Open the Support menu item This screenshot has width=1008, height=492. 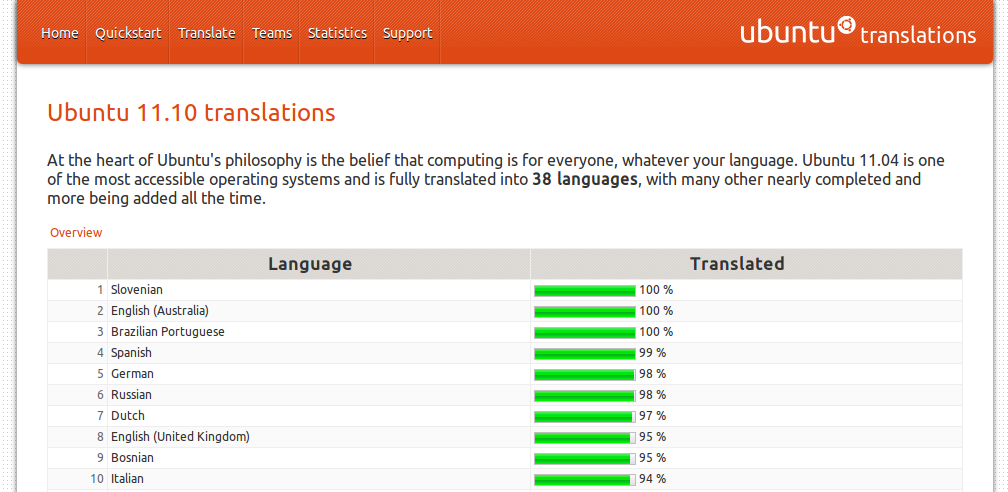pos(408,33)
